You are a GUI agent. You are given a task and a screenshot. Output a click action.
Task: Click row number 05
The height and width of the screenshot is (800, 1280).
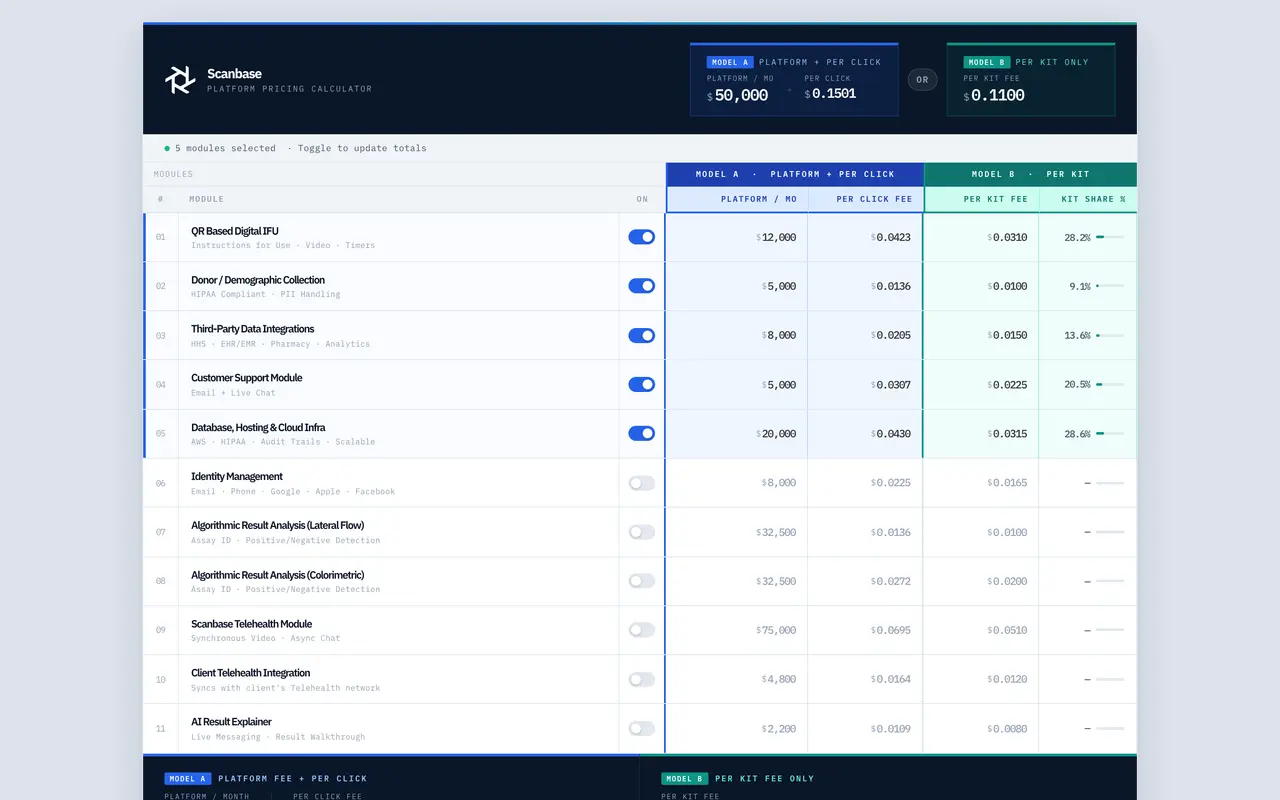tap(161, 434)
